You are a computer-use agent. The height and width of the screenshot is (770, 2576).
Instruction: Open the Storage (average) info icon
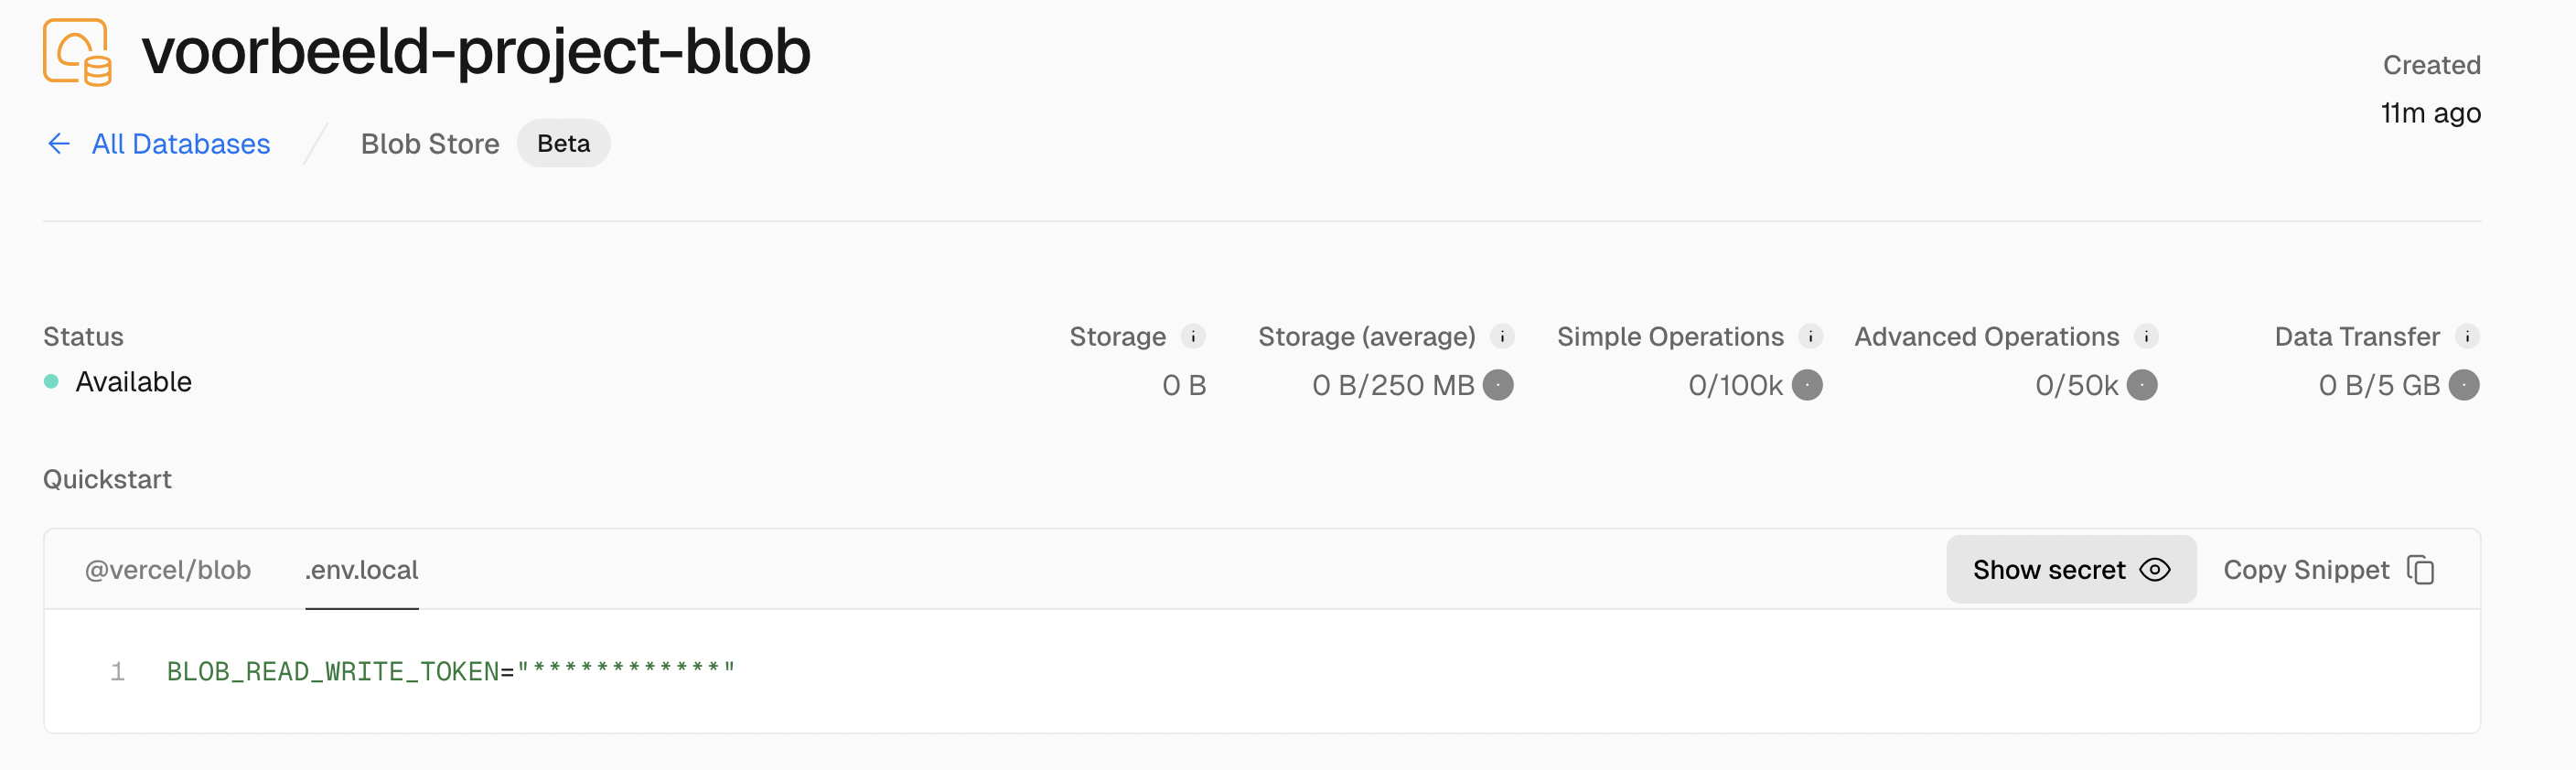pos(1502,337)
